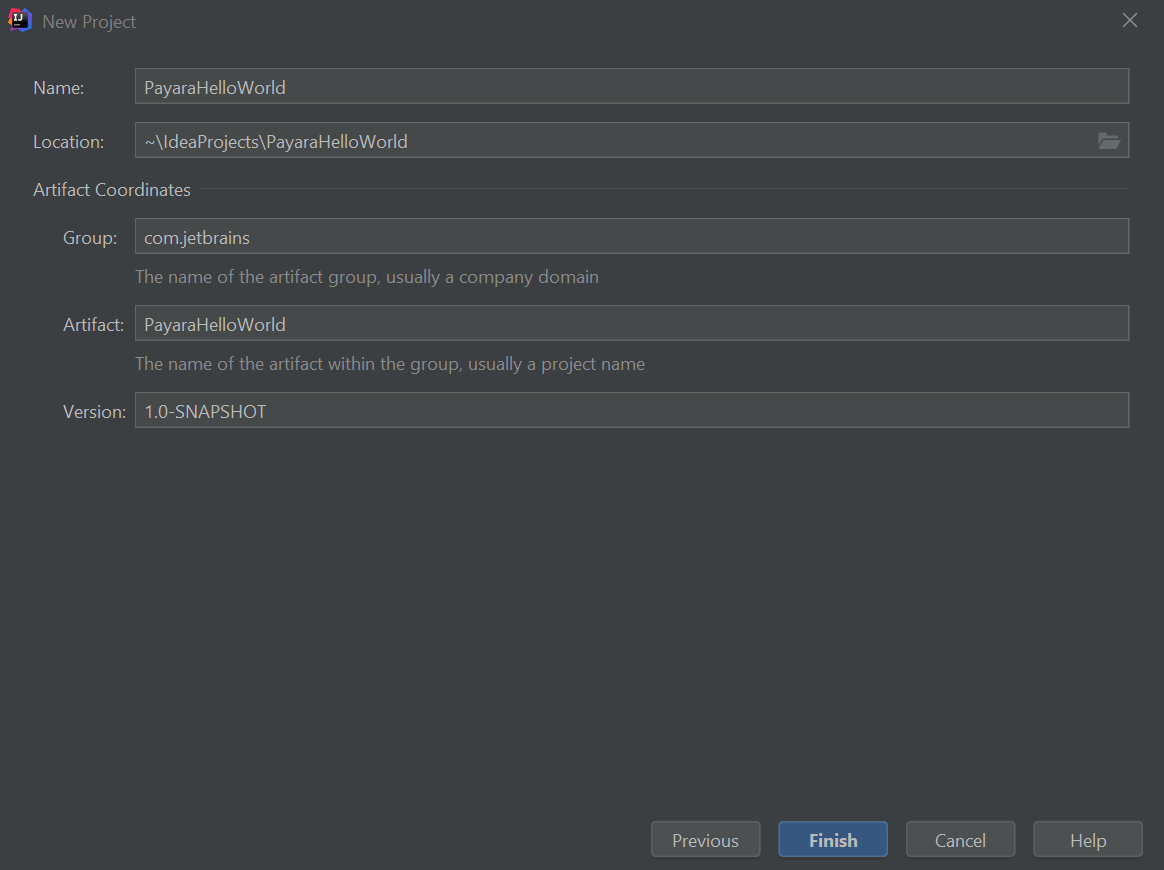Open Help for this wizard
1164x870 pixels.
1087,840
